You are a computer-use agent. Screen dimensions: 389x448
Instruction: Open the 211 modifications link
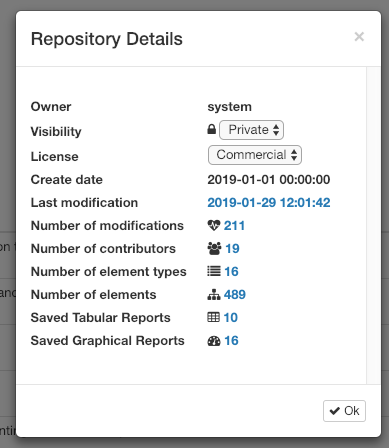tap(234, 225)
